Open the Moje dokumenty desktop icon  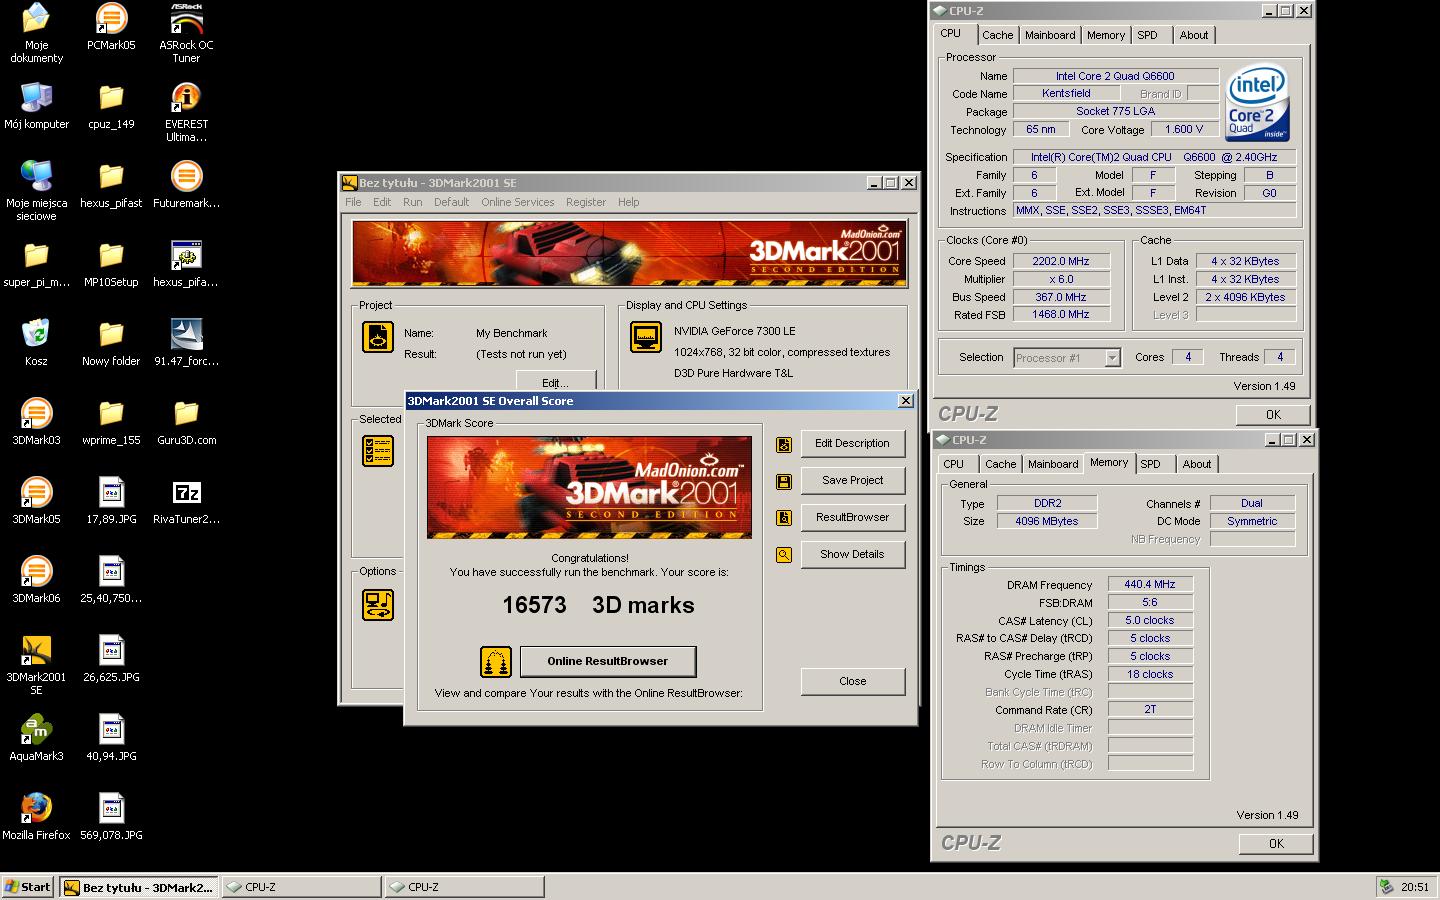click(36, 33)
